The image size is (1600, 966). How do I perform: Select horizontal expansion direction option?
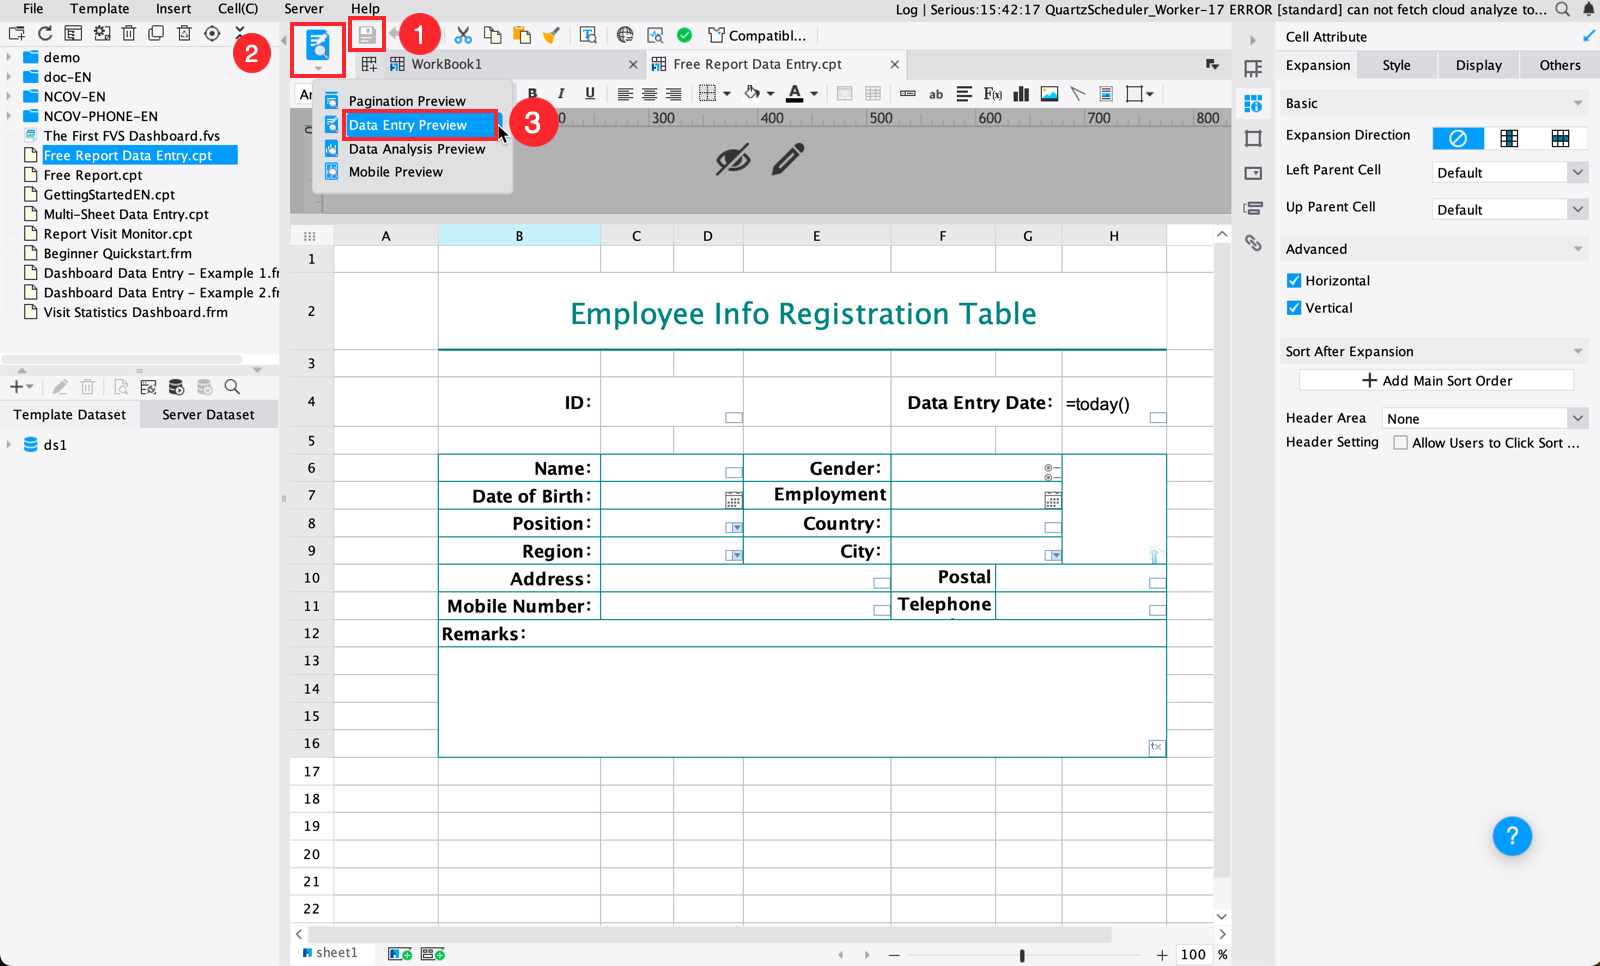[1560, 138]
